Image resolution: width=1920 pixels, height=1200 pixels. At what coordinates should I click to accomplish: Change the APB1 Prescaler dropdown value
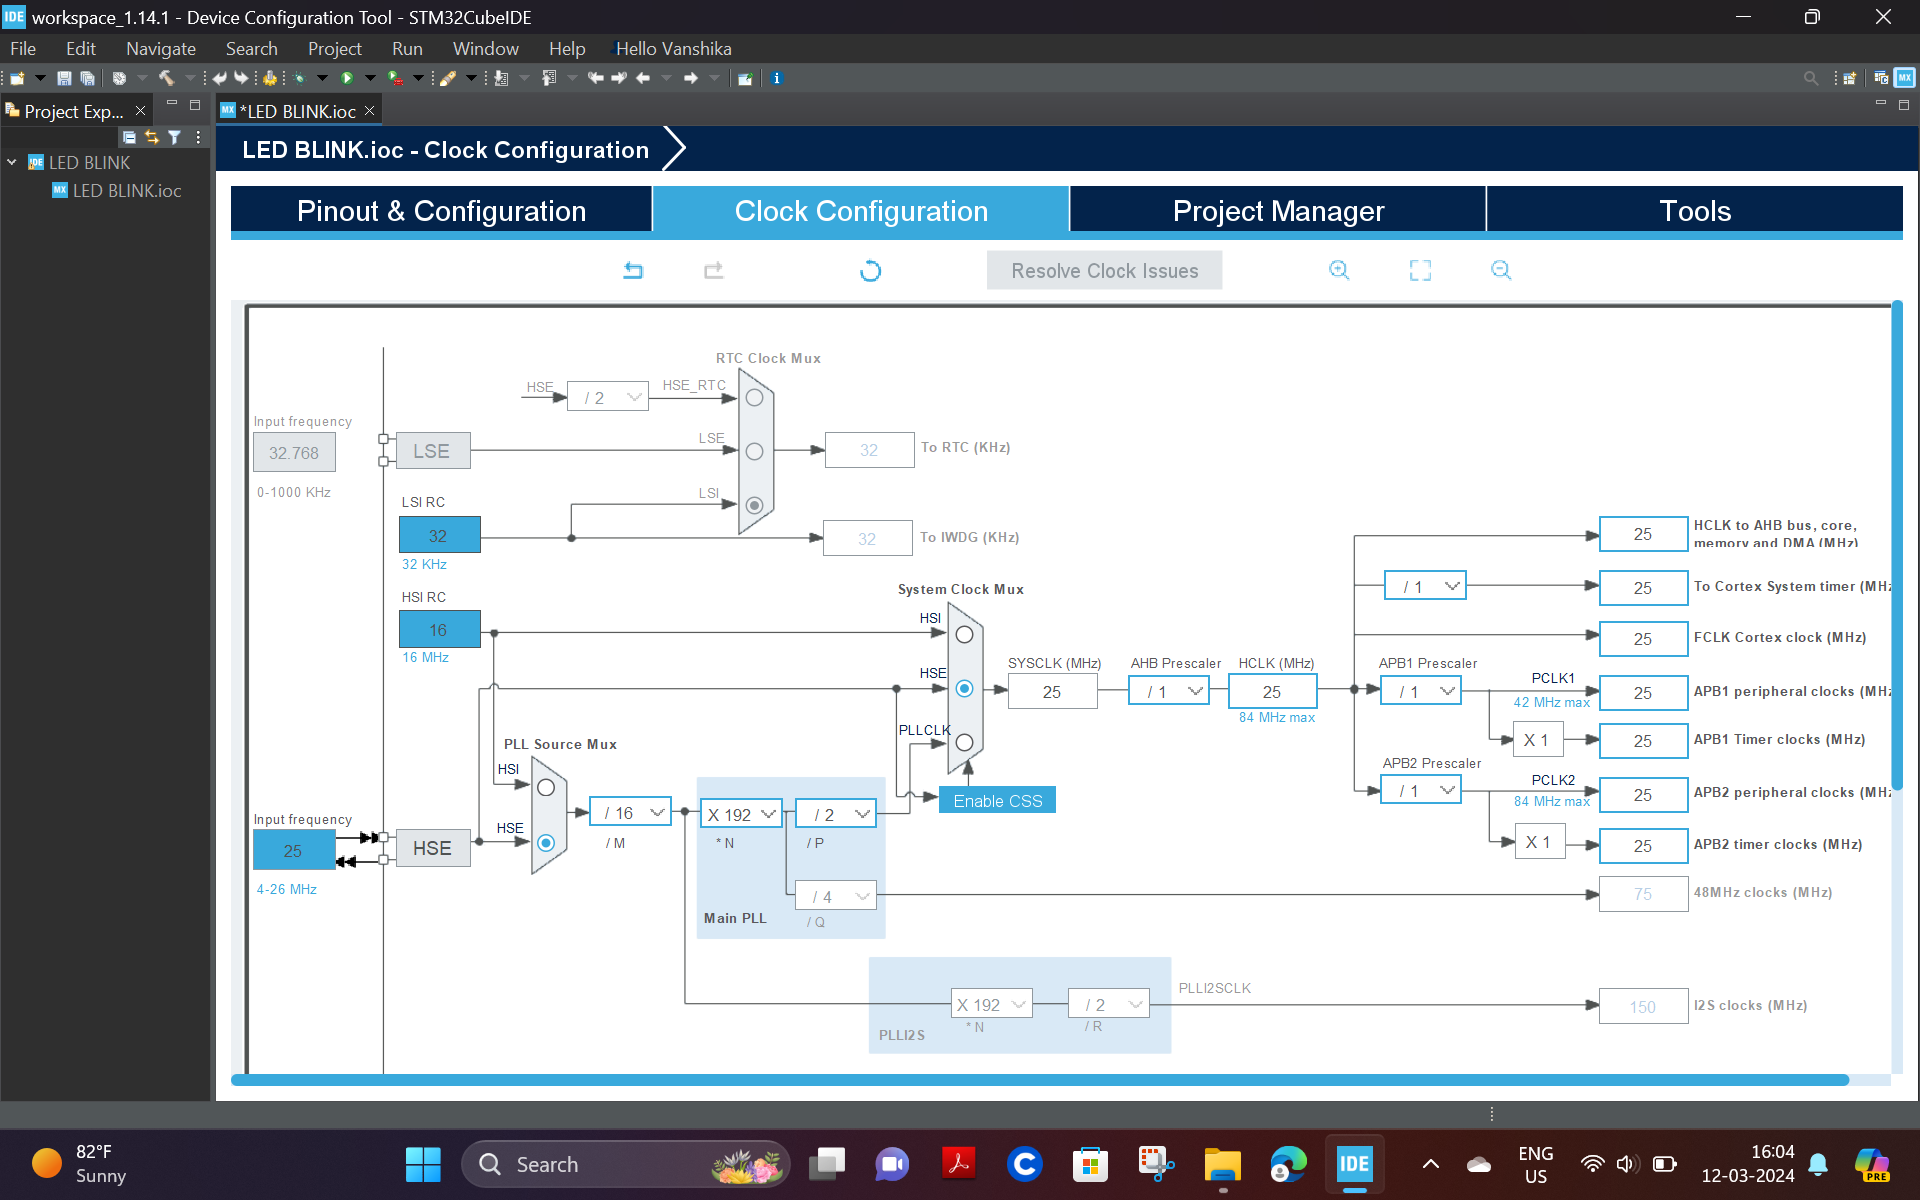[1420, 690]
